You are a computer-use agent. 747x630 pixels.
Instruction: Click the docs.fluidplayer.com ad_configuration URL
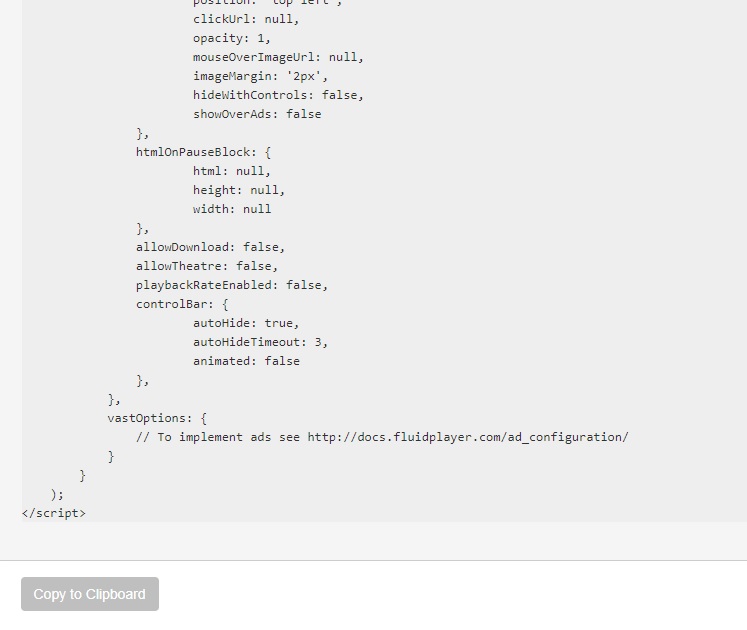[x=468, y=437]
